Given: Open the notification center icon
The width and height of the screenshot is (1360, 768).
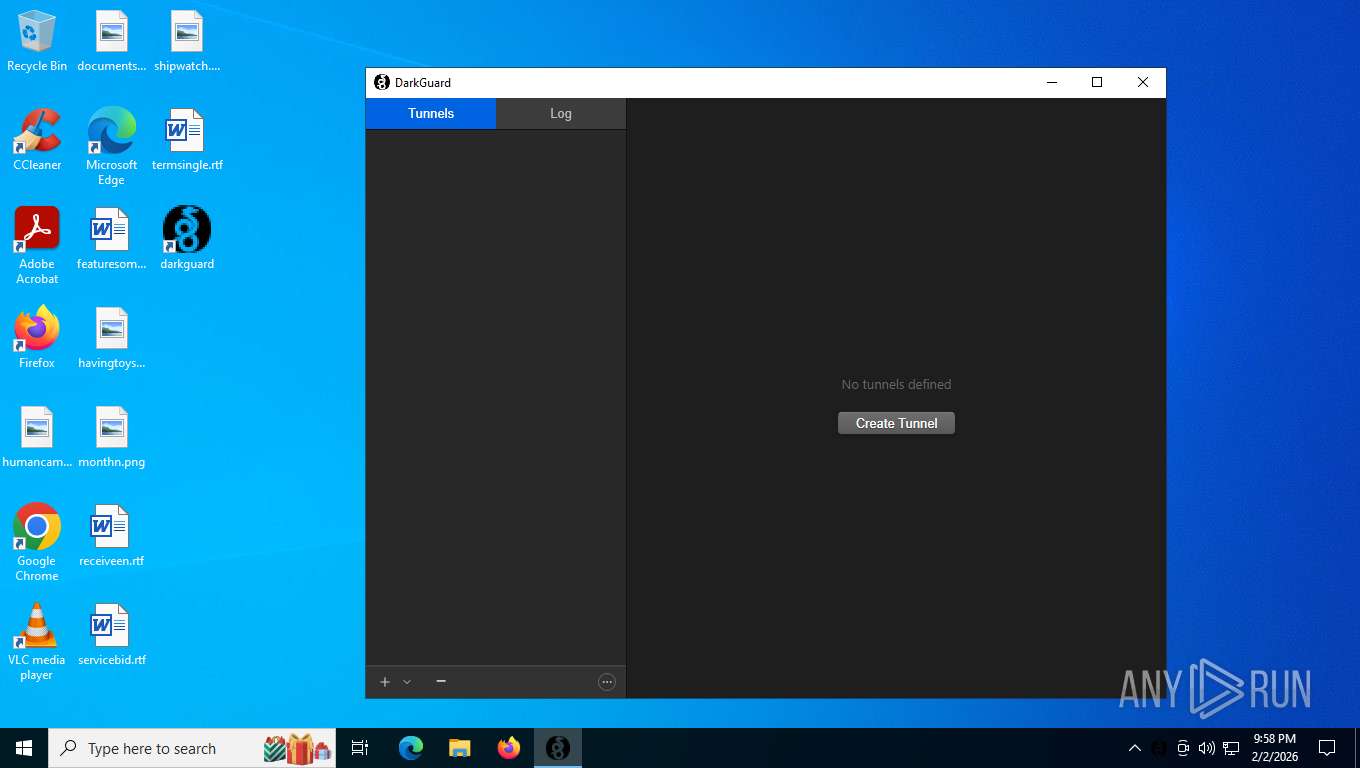Looking at the screenshot, I should click(x=1327, y=748).
